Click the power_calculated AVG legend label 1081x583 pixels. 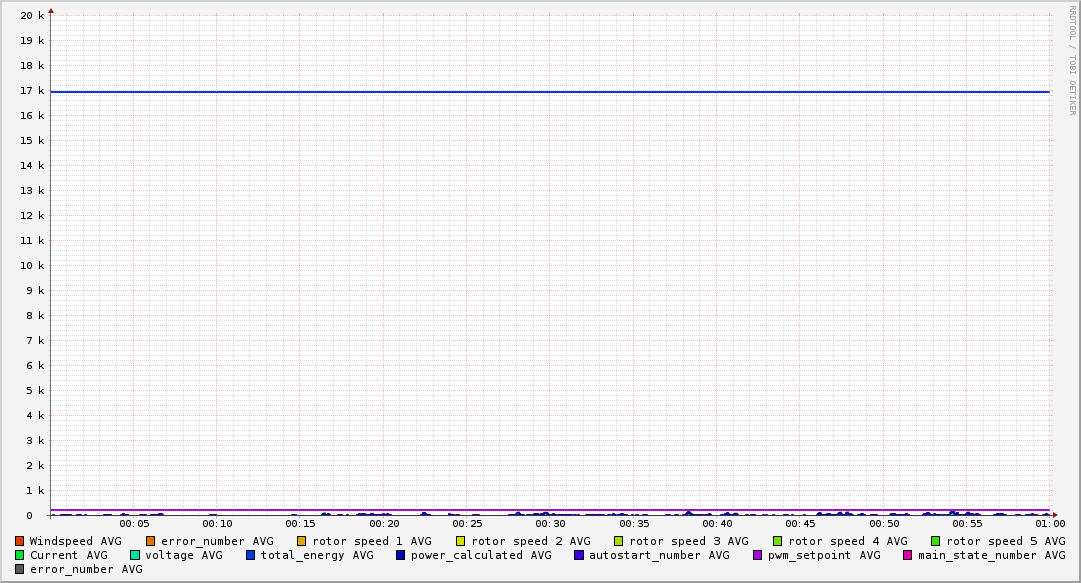(481, 555)
